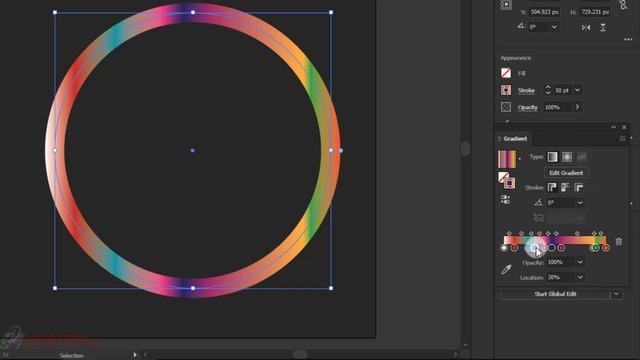Viewport: 640px width, 360px height.
Task: Click the gradient preview thumbnail
Action: coord(507,159)
